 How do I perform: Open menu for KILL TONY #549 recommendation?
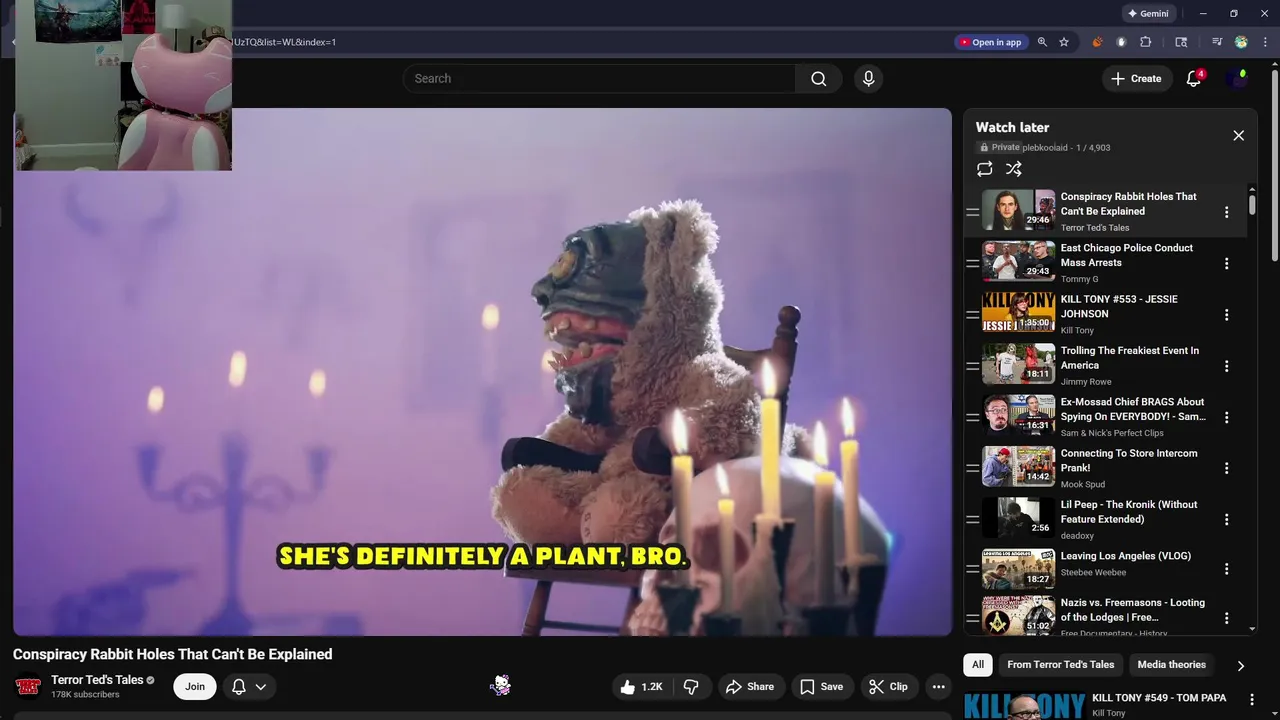tap(1250, 699)
